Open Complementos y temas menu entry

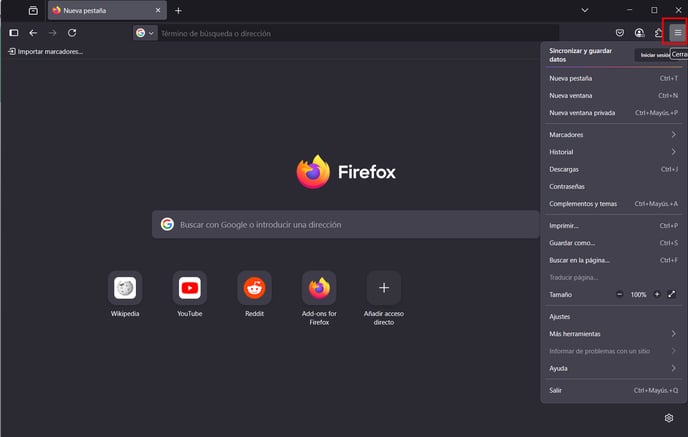[613, 204]
